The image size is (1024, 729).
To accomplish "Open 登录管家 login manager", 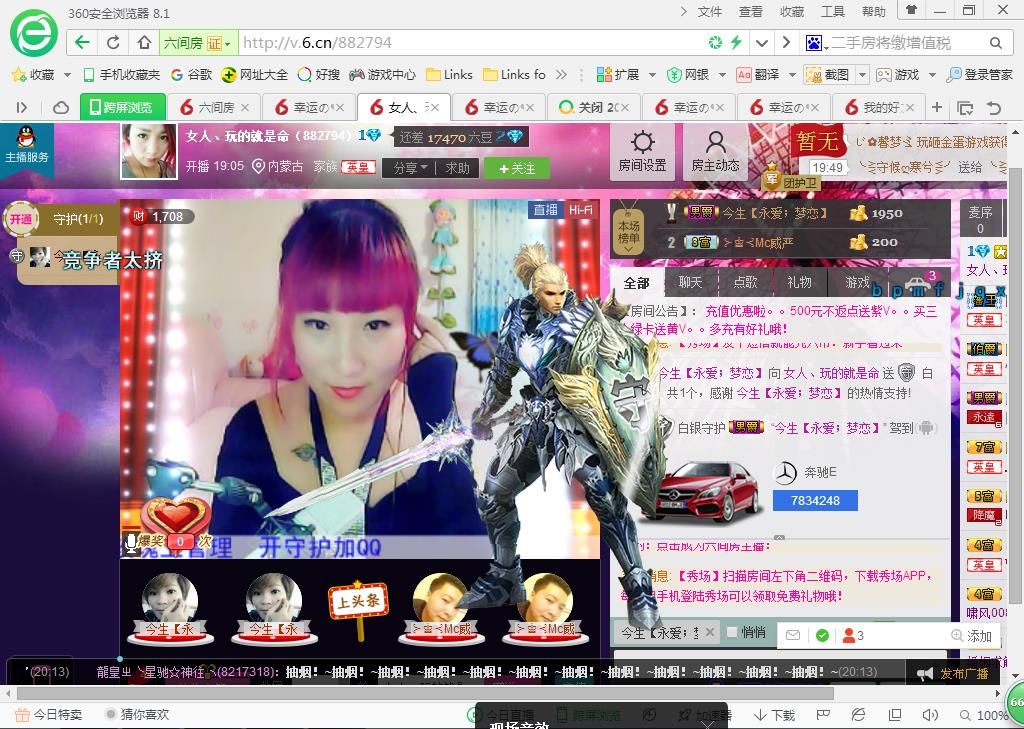I will coord(980,75).
